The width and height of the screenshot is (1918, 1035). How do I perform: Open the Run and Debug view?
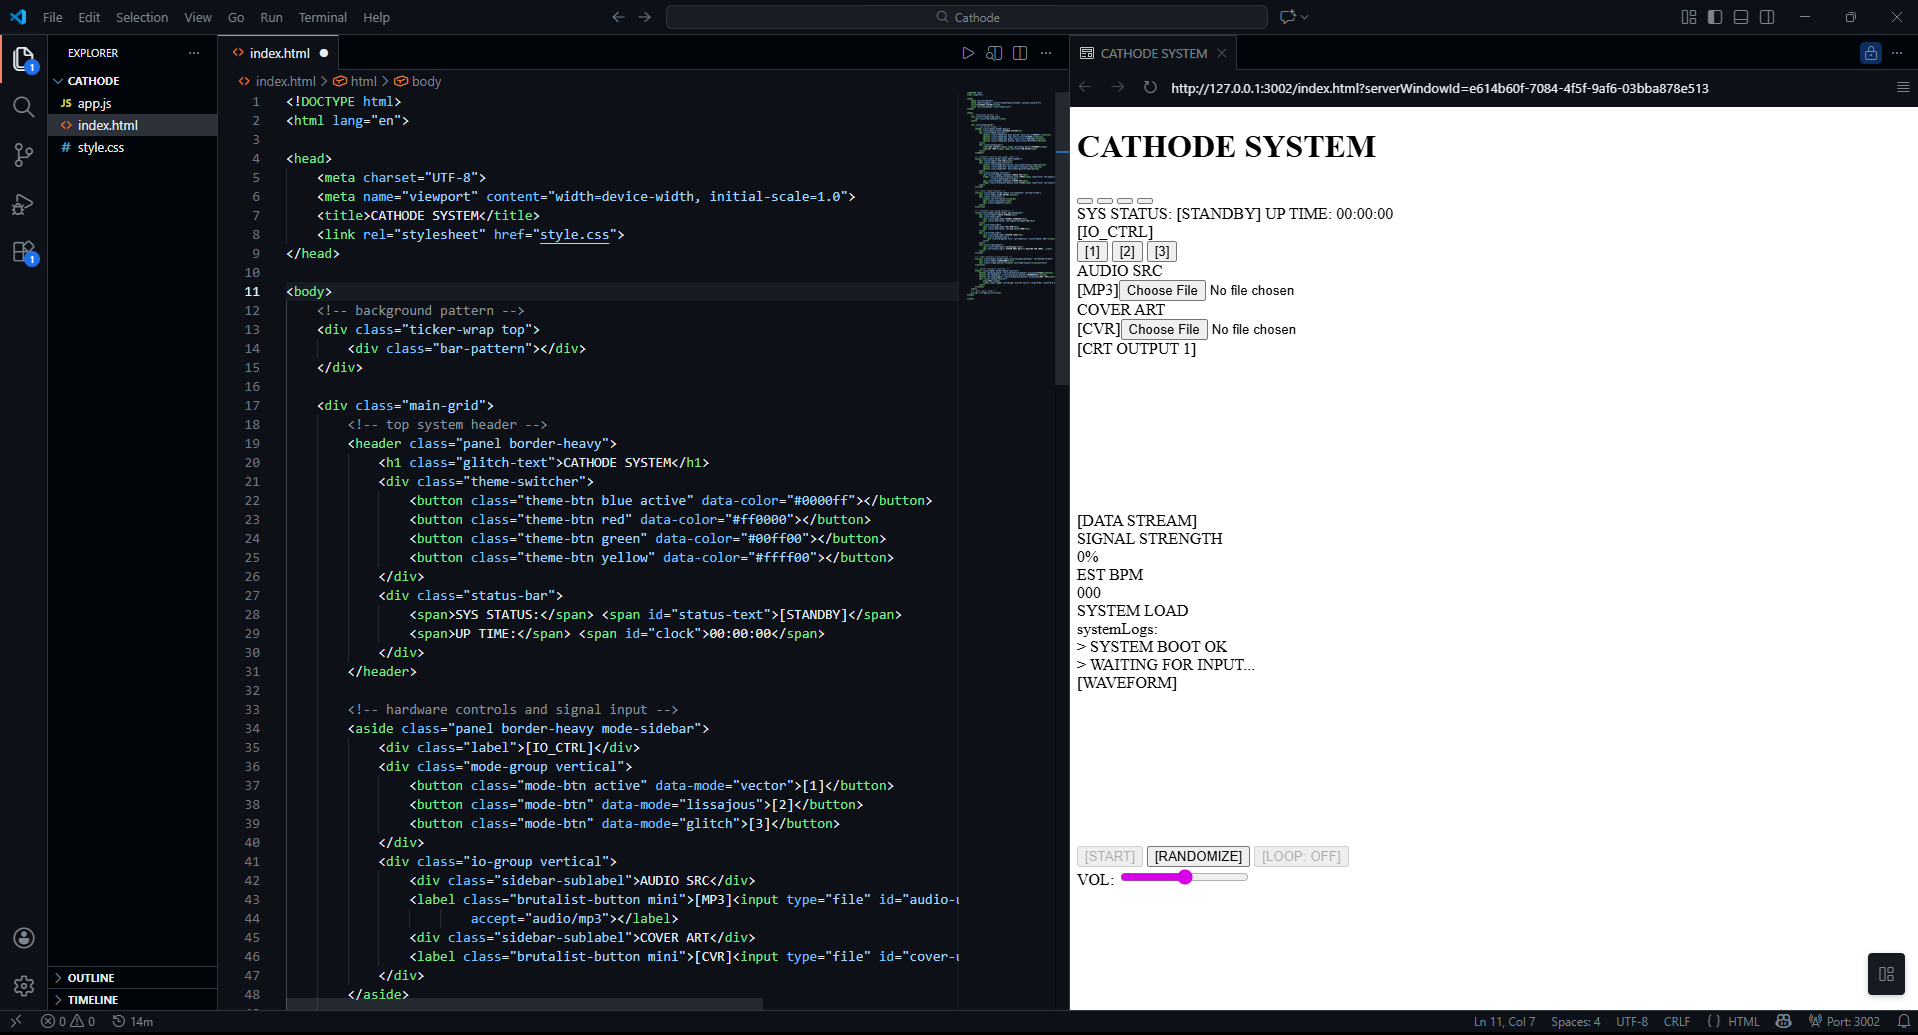[x=23, y=205]
